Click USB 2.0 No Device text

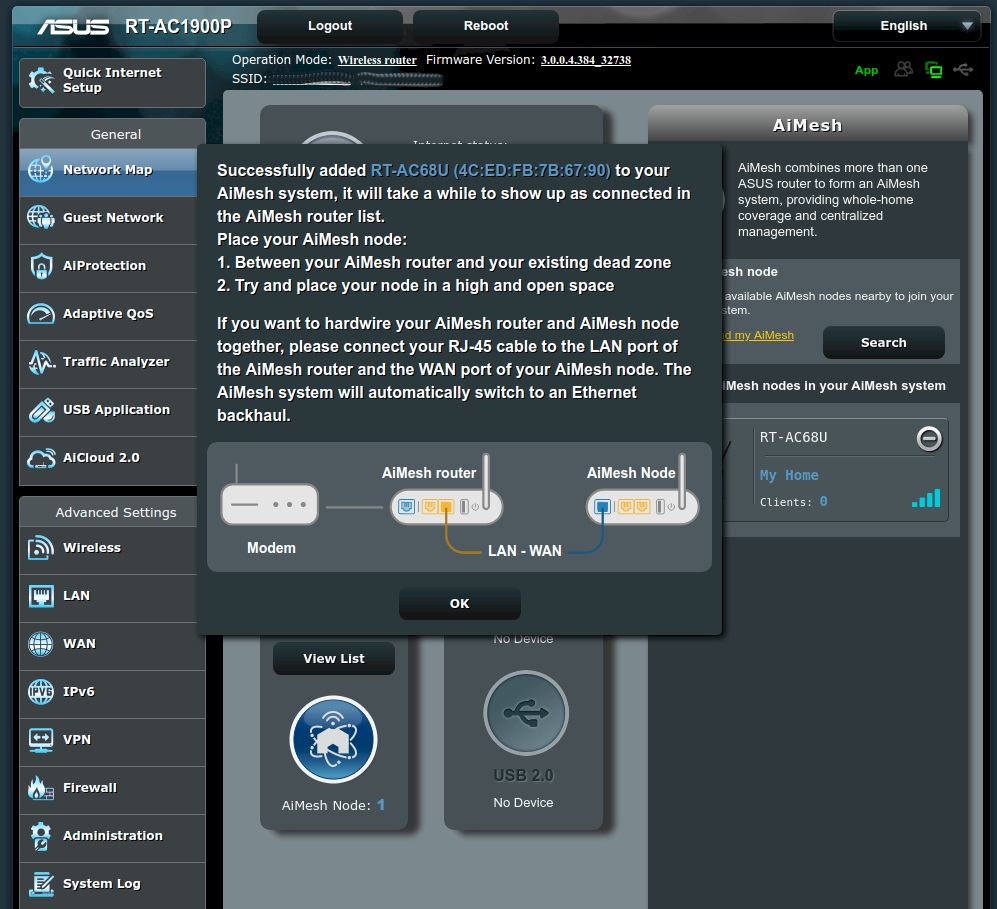tap(523, 803)
